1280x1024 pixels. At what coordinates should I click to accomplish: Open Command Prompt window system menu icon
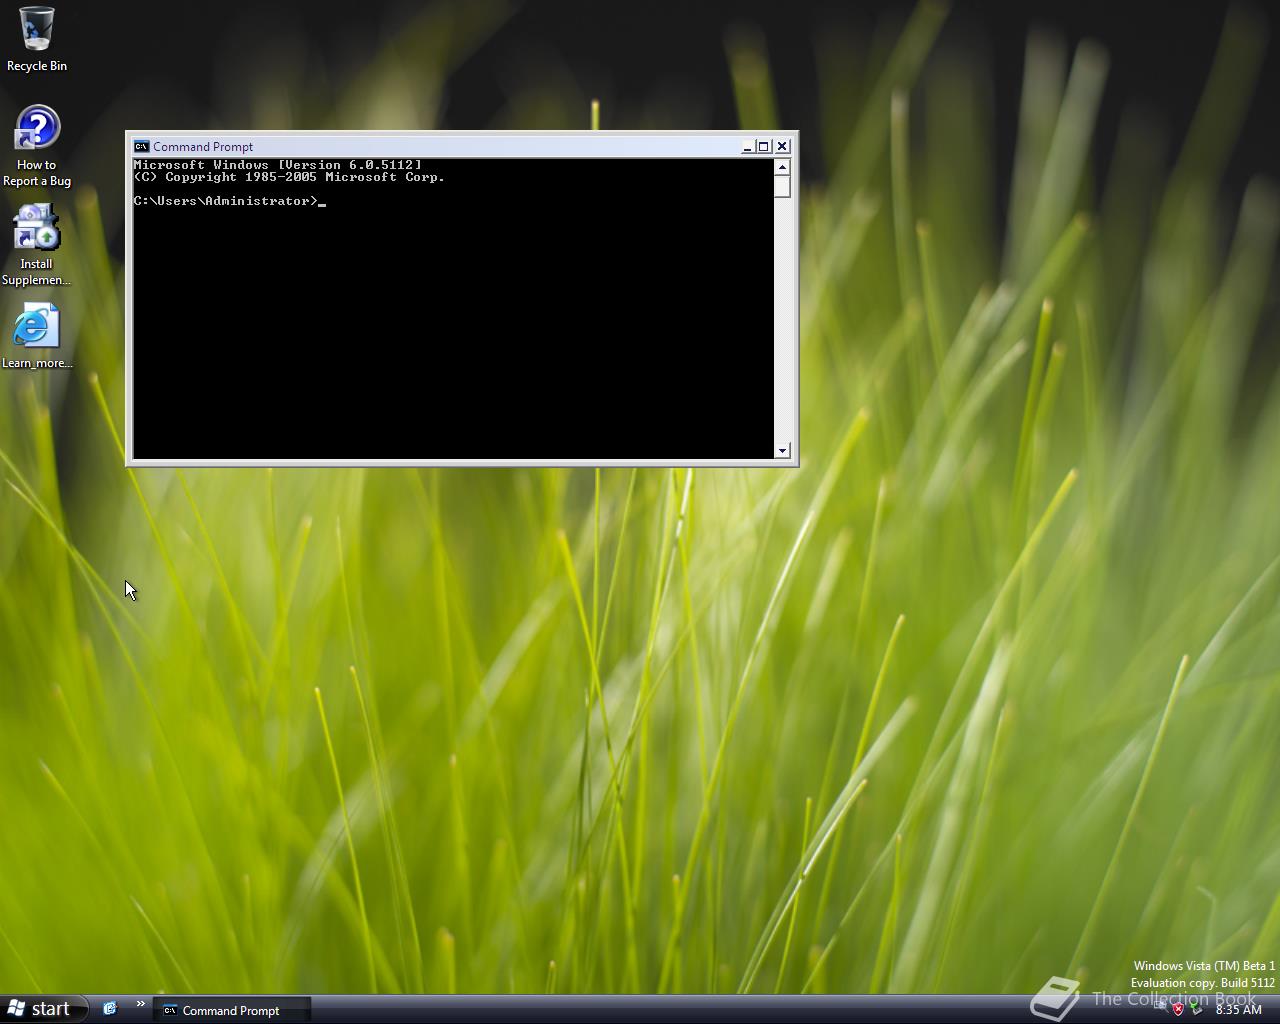[x=142, y=146]
